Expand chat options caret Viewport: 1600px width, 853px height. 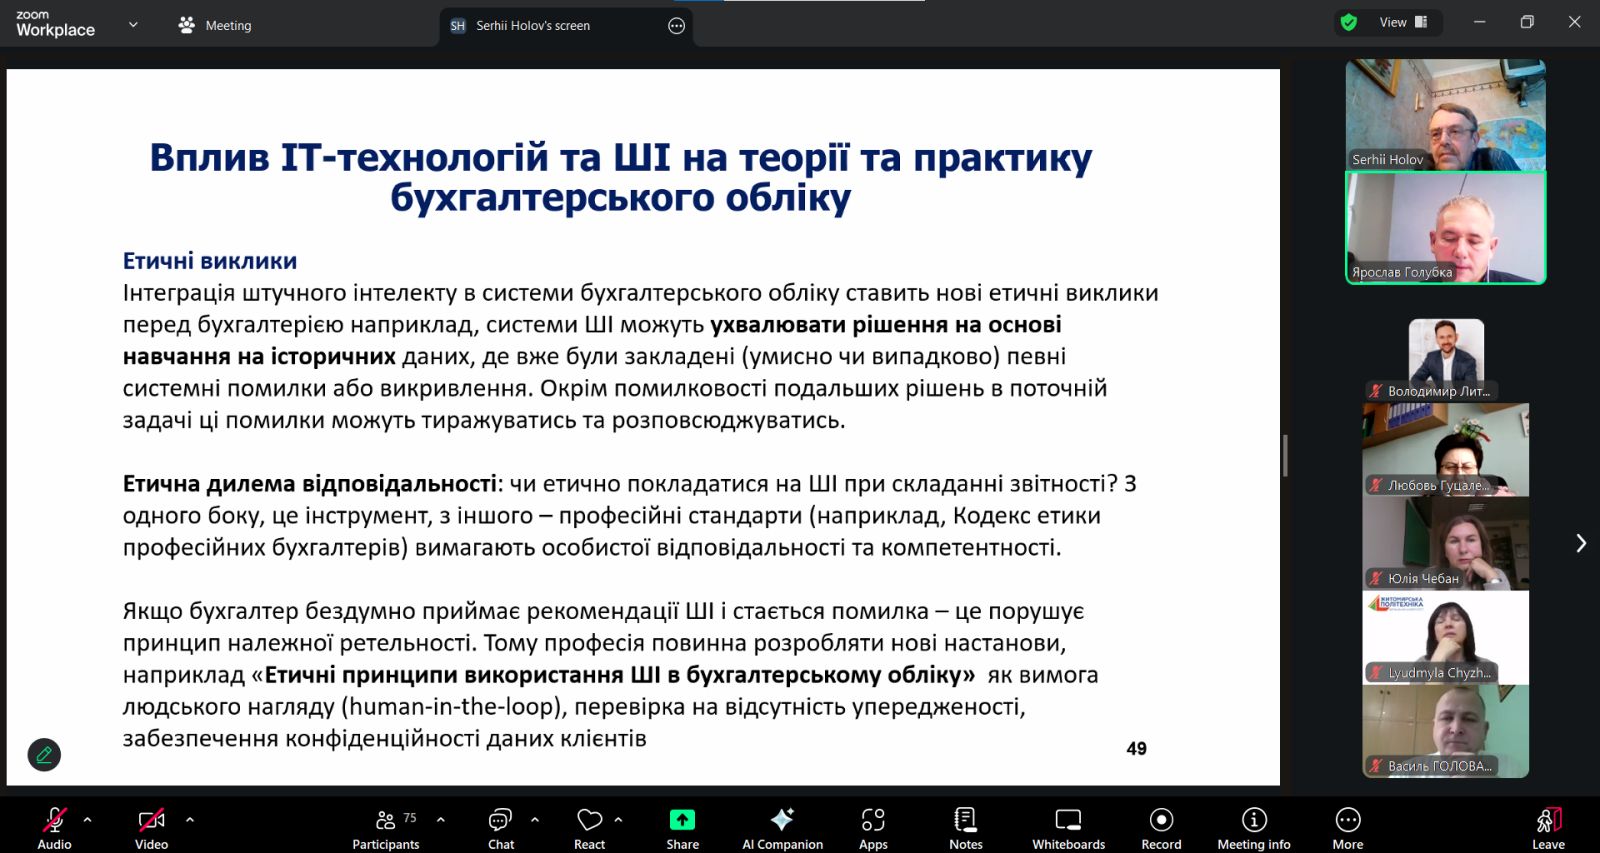pos(535,819)
